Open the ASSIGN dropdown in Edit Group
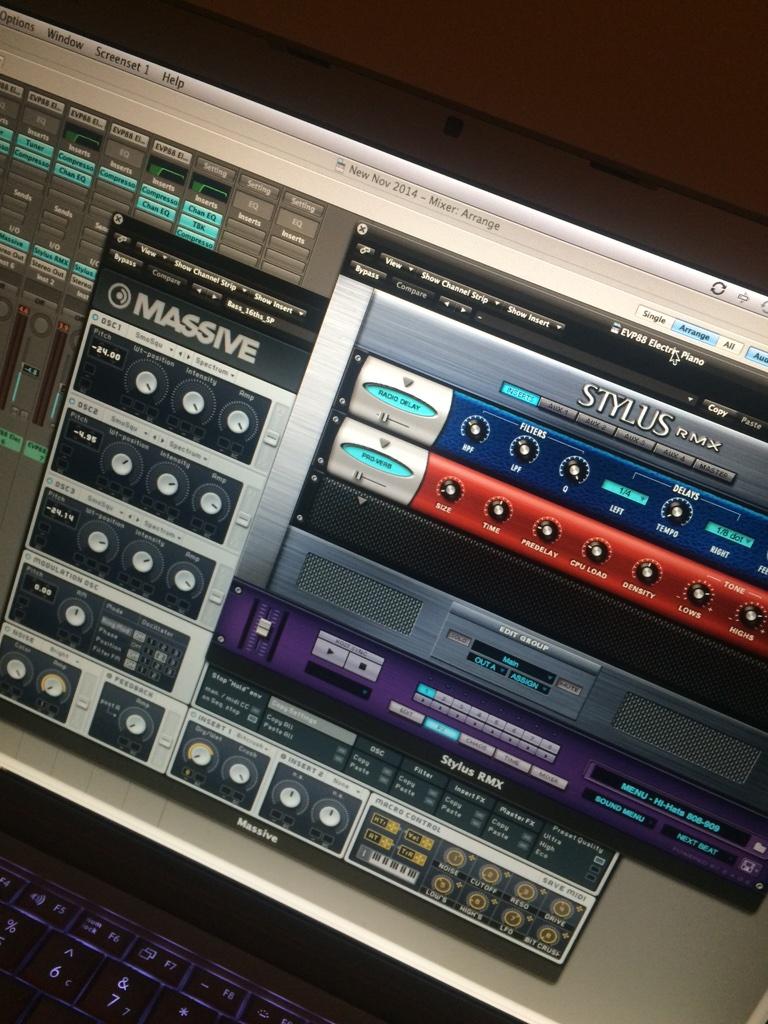 pyautogui.click(x=532, y=683)
